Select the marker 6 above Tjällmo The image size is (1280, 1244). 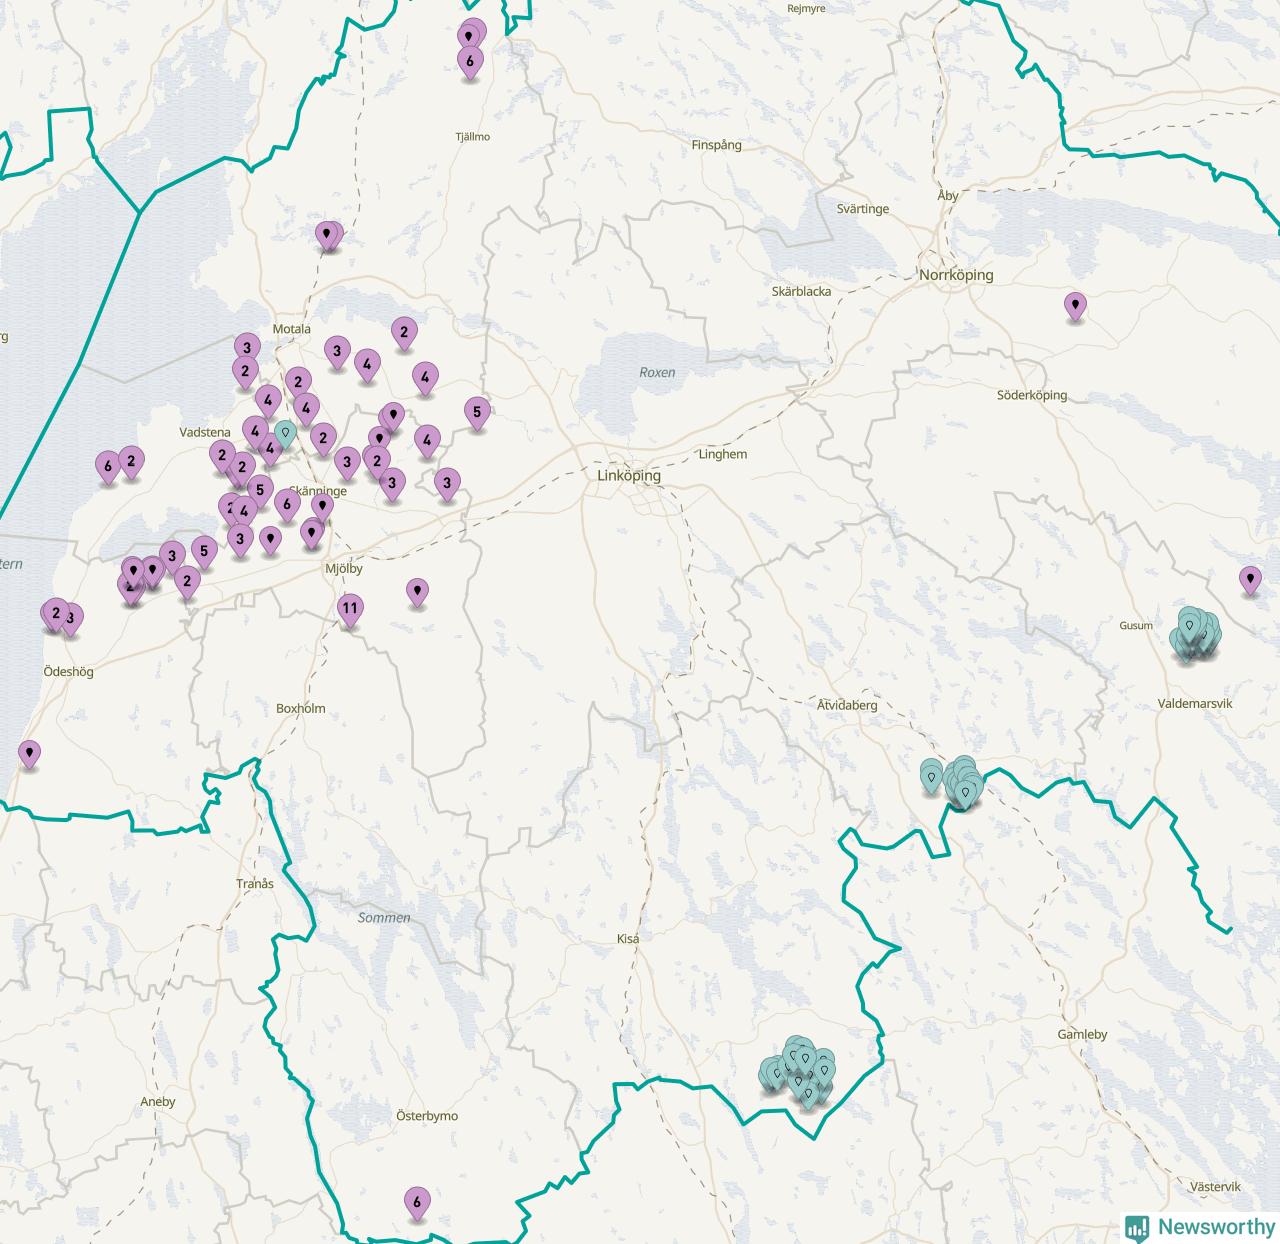click(x=470, y=64)
